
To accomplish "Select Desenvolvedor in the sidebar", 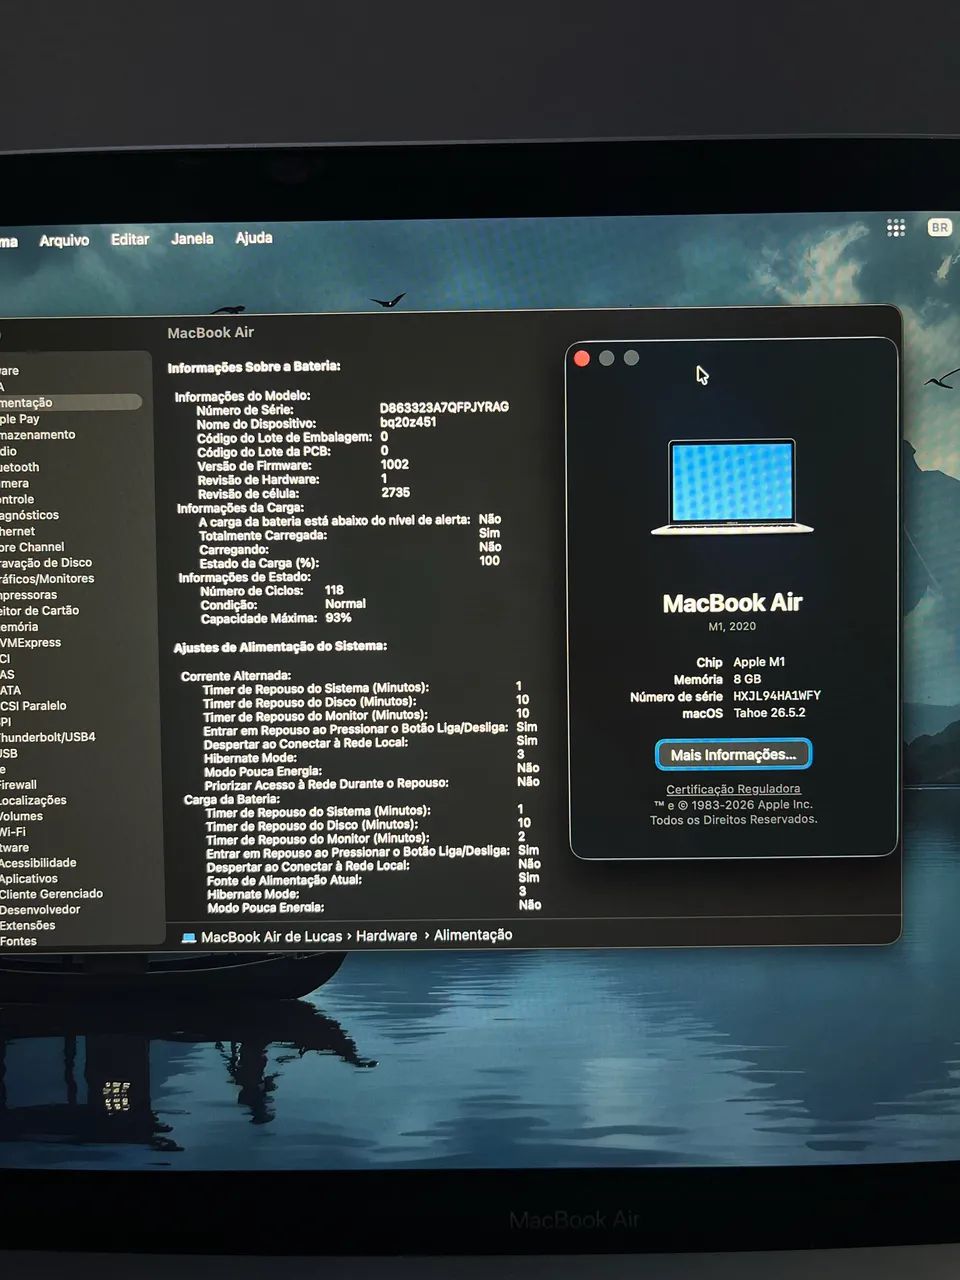I will tap(40, 910).
